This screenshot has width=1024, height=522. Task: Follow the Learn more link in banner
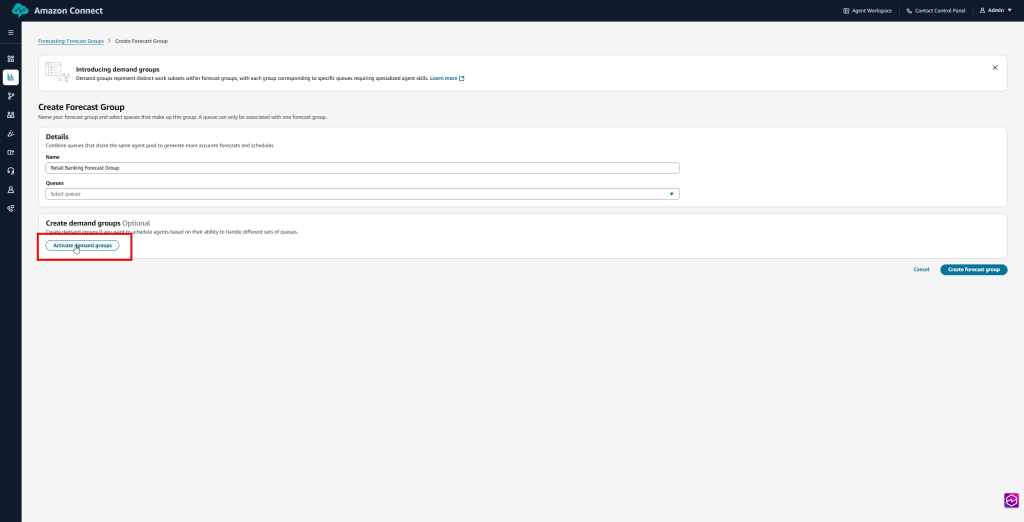[x=446, y=78]
